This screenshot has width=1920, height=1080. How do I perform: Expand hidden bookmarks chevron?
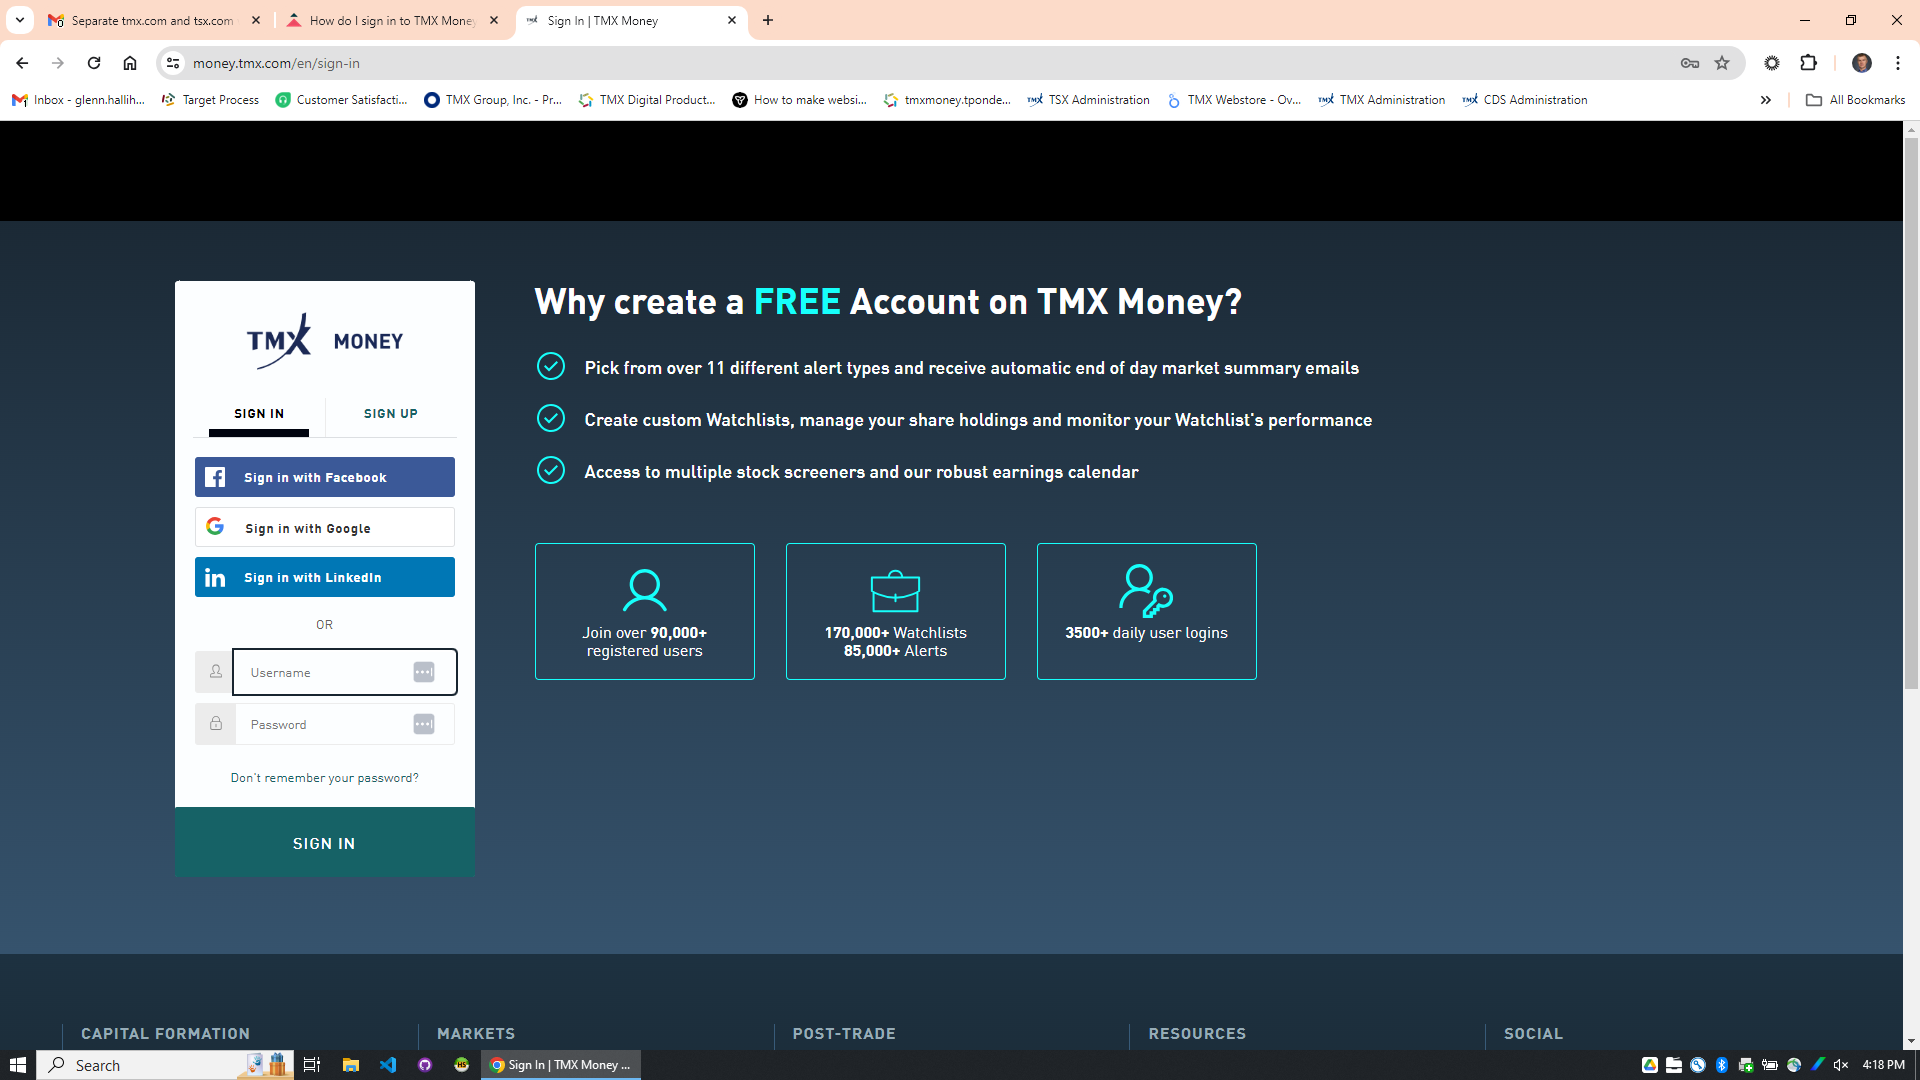point(1766,100)
